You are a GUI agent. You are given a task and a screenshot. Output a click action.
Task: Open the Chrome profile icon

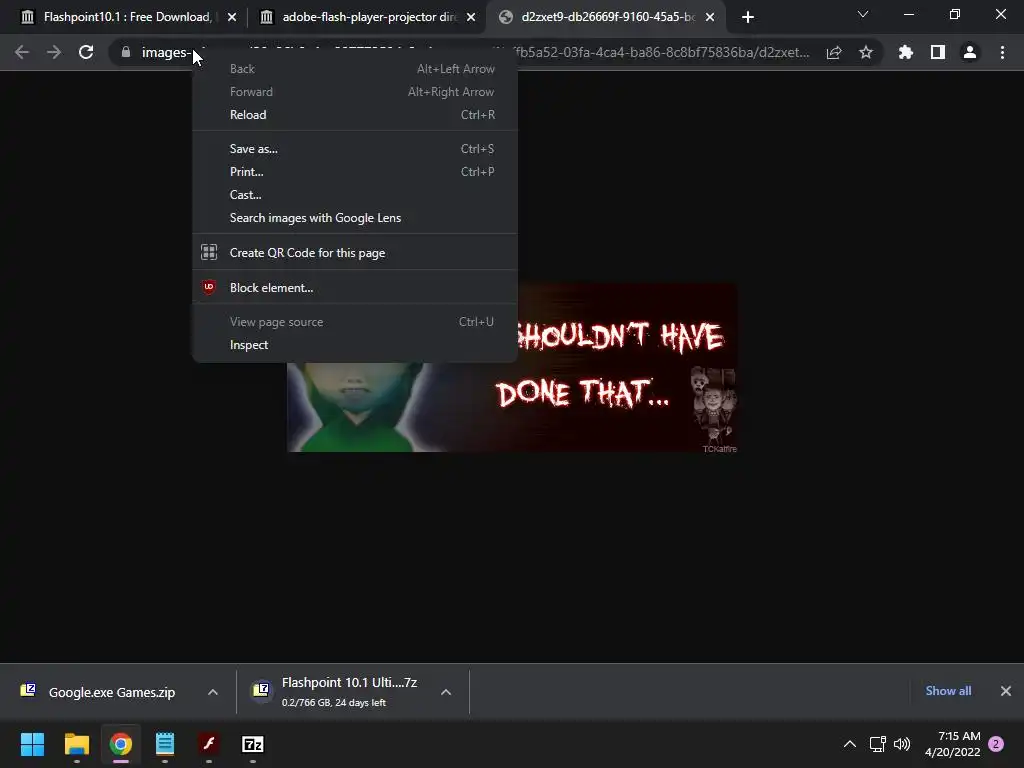pyautogui.click(x=970, y=52)
